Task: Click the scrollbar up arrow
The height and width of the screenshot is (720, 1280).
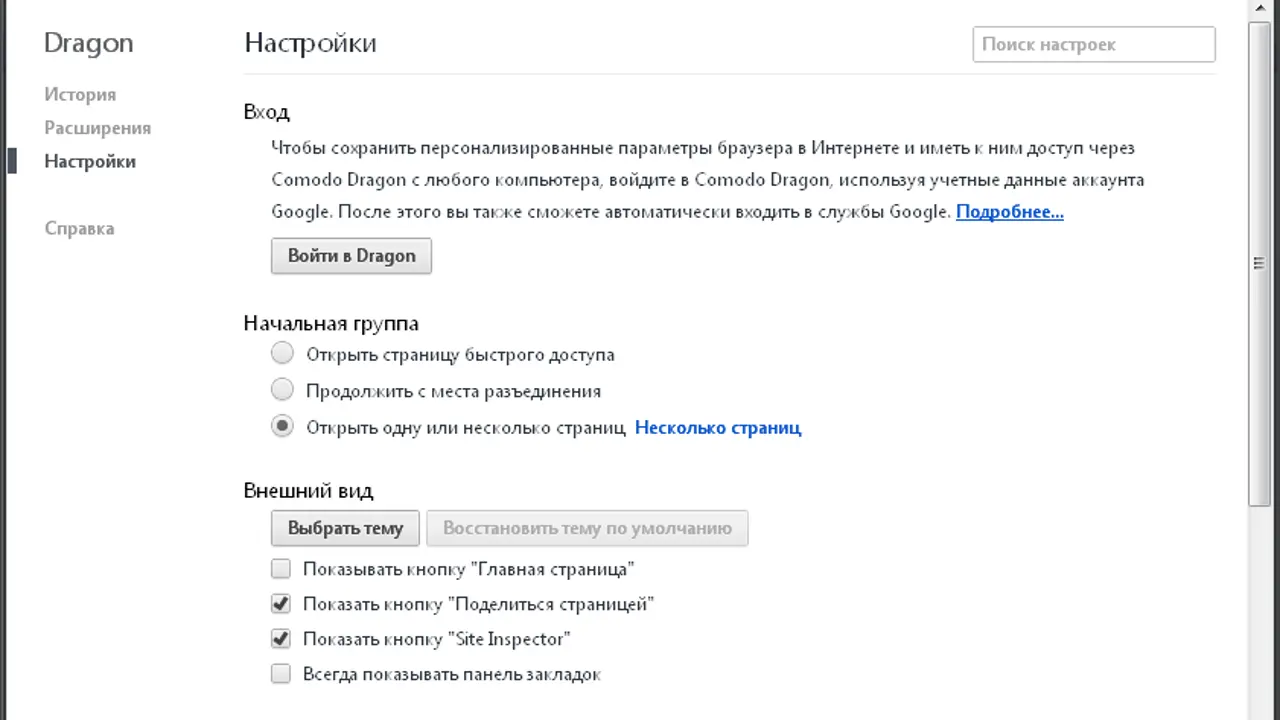Action: (x=1259, y=8)
